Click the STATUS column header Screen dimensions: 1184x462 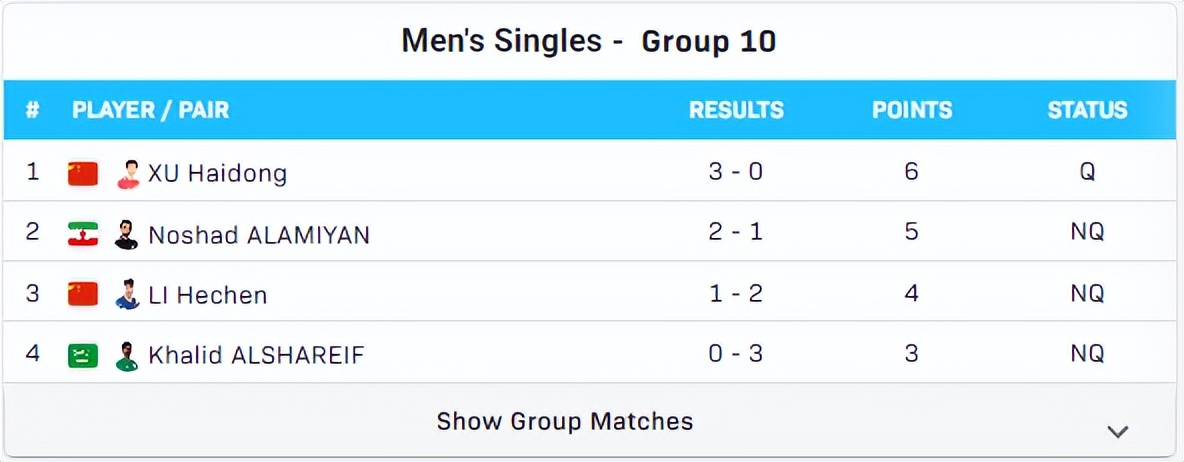(x=1087, y=110)
